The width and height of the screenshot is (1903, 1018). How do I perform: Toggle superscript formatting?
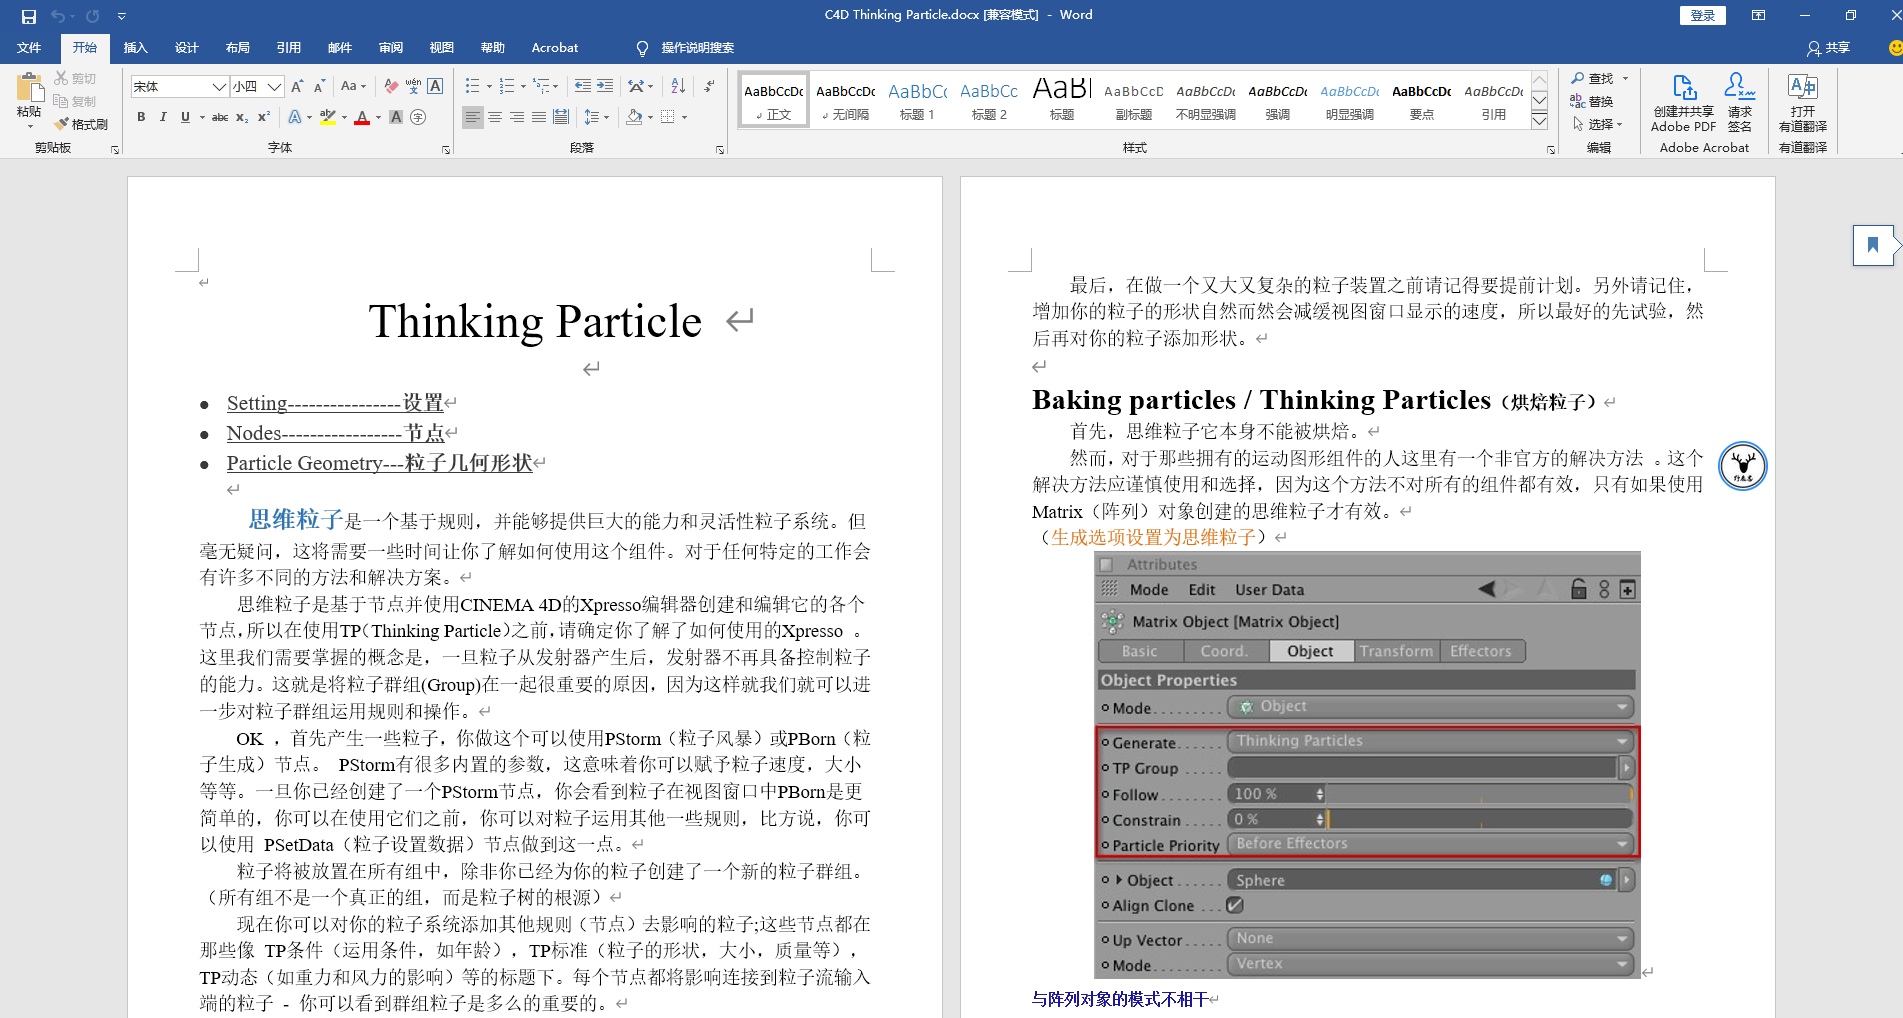pos(264,117)
